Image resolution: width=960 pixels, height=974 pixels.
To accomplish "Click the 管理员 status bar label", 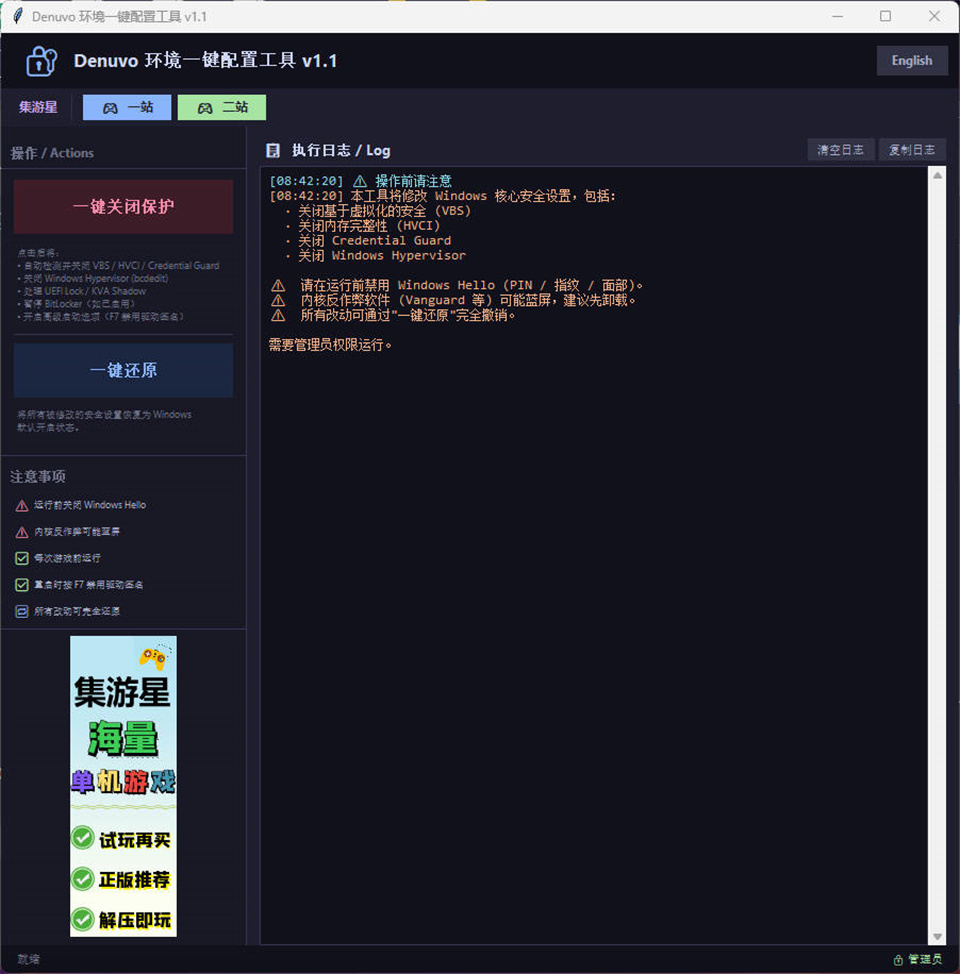I will (925, 960).
